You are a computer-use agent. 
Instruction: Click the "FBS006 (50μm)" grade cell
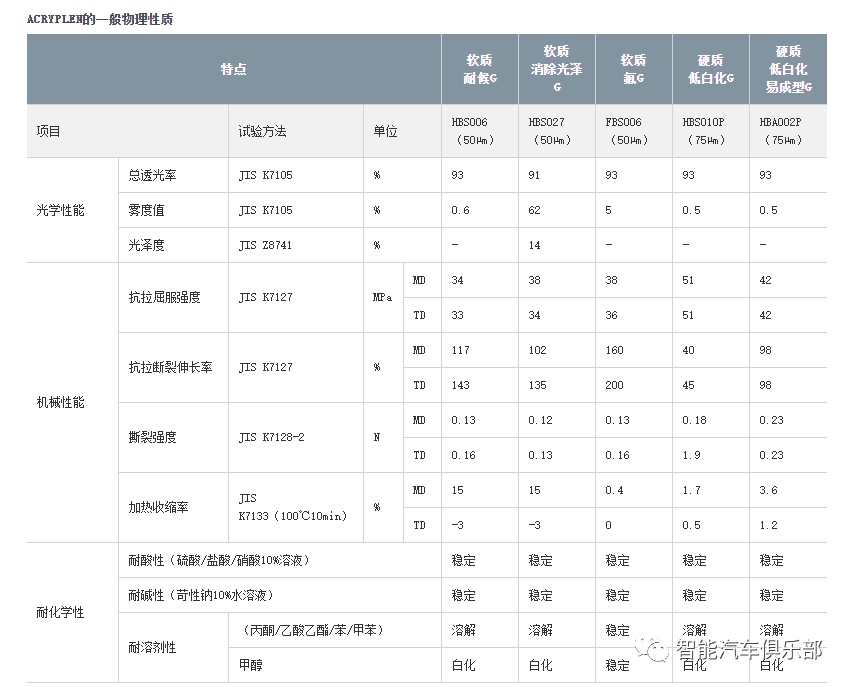[x=634, y=131]
